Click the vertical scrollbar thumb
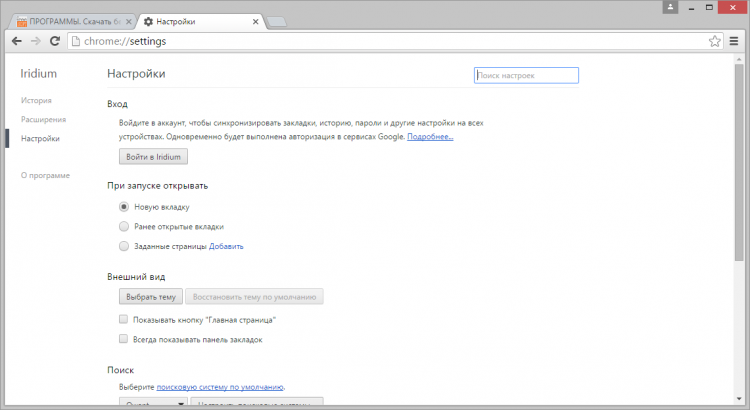This screenshot has width=750, height=410. click(x=739, y=163)
